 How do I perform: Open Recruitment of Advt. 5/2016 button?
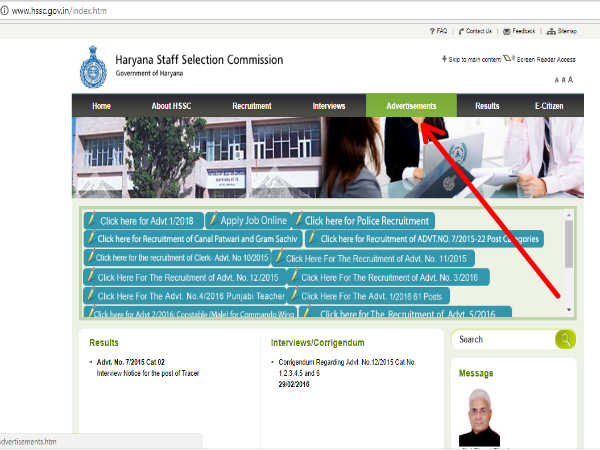tap(405, 312)
